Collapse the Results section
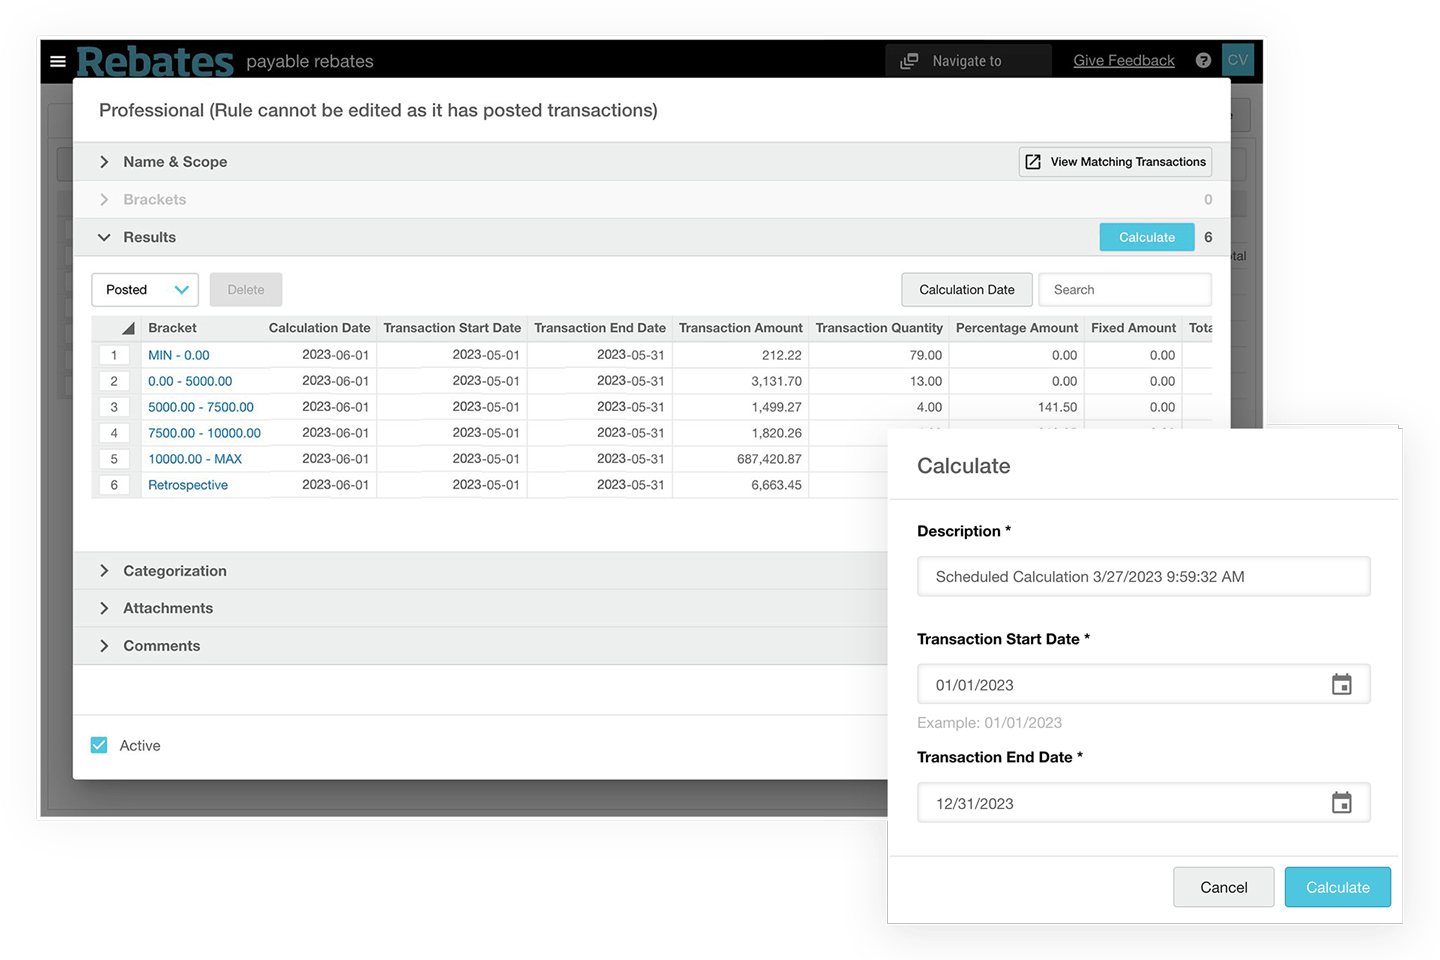Image resolution: width=1440 pixels, height=960 pixels. pos(104,237)
